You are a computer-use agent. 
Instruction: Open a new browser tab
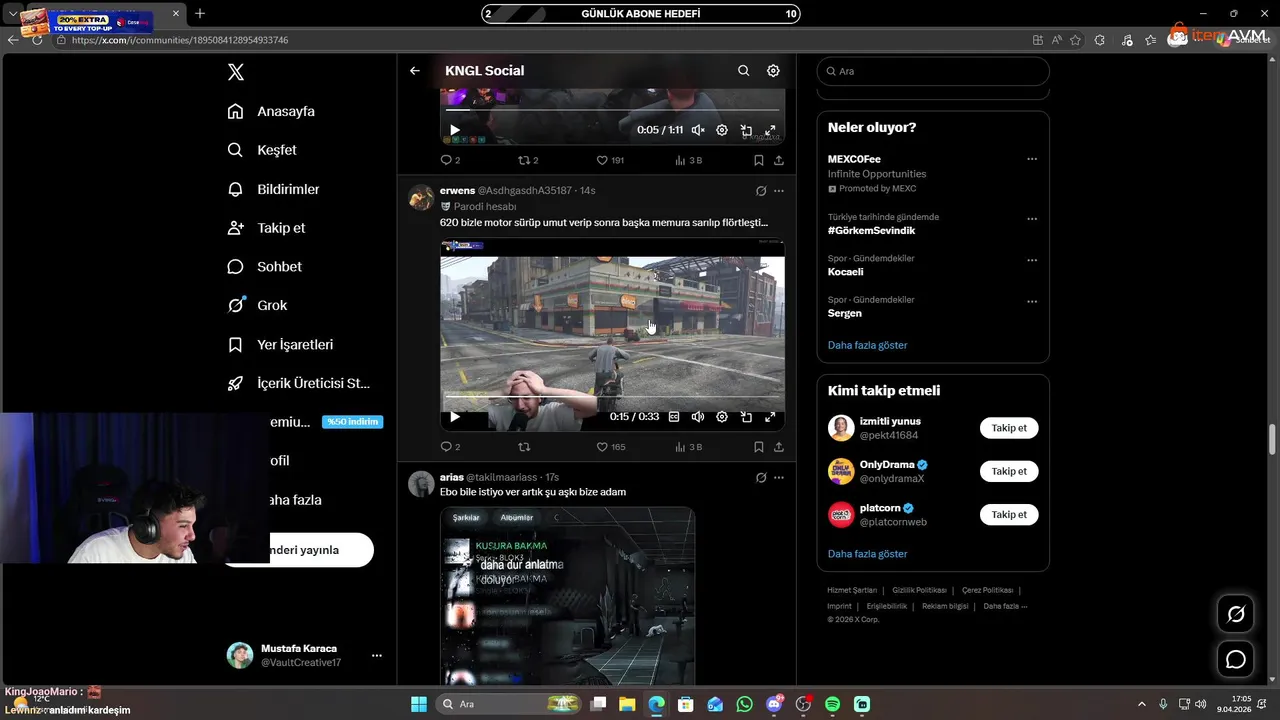200,13
